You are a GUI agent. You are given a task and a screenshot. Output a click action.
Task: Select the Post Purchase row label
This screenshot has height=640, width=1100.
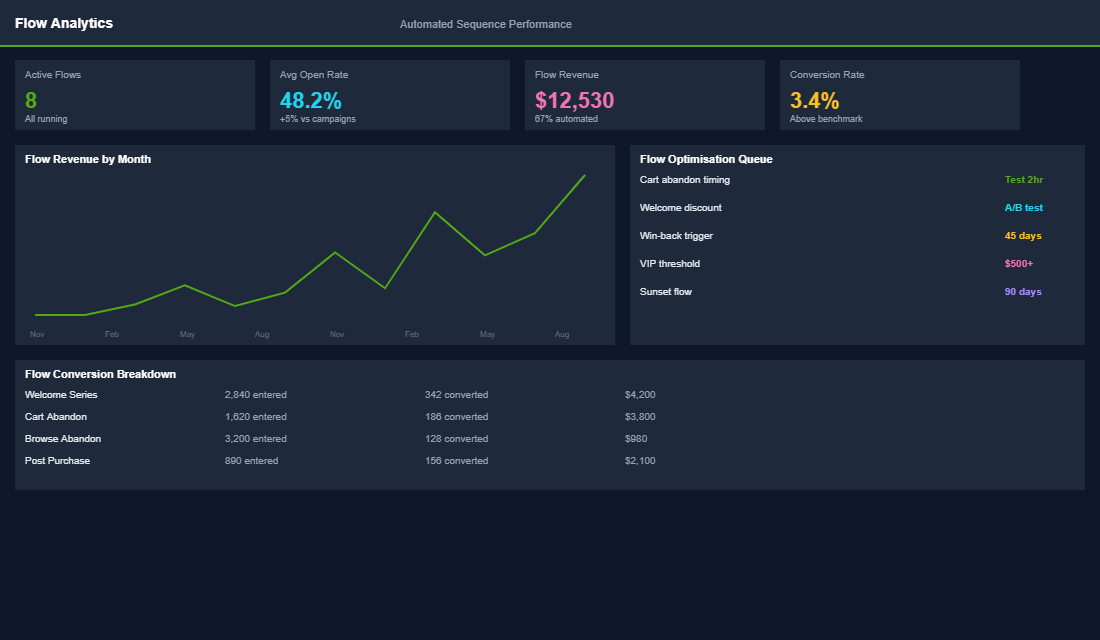pyautogui.click(x=57, y=461)
